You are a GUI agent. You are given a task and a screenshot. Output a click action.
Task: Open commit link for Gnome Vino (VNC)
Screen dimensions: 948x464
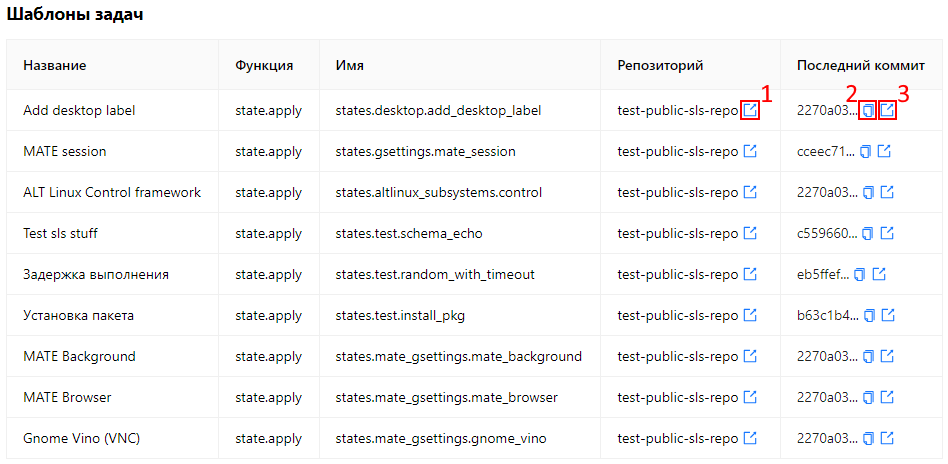887,438
